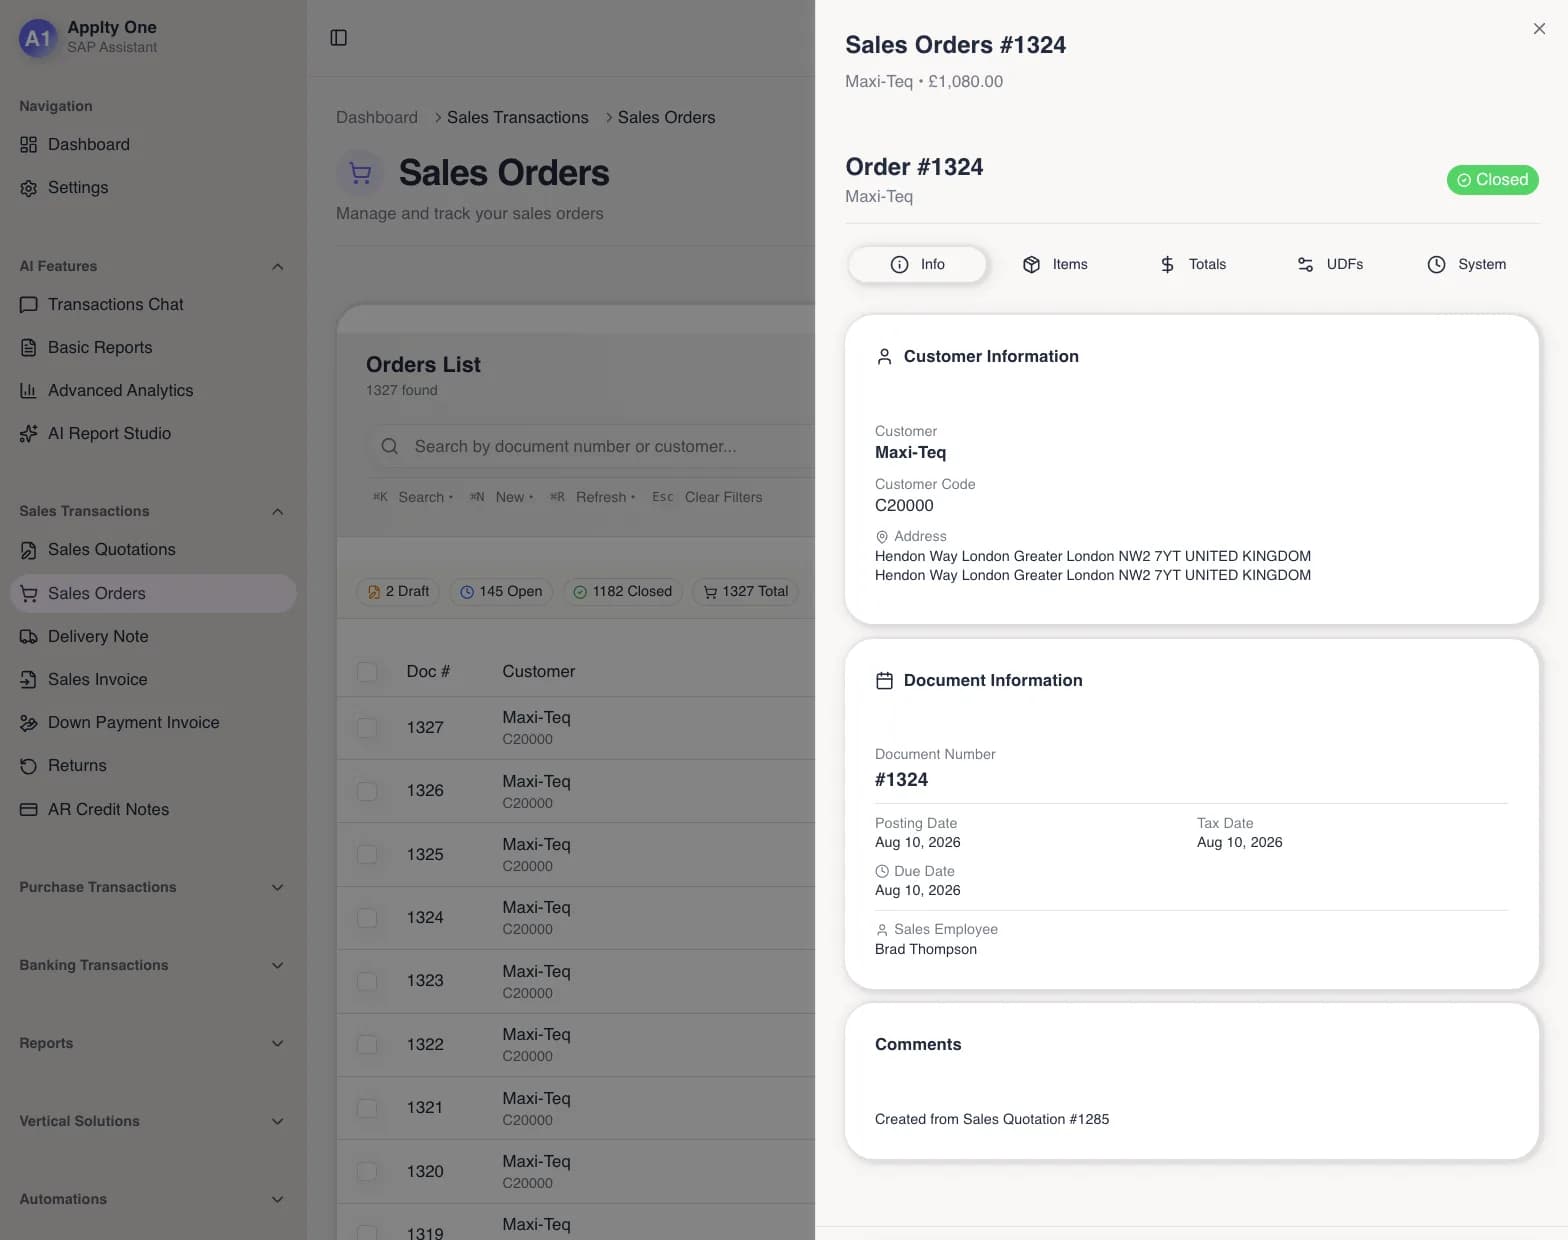Filter by 1182 Closed orders

tap(622, 592)
